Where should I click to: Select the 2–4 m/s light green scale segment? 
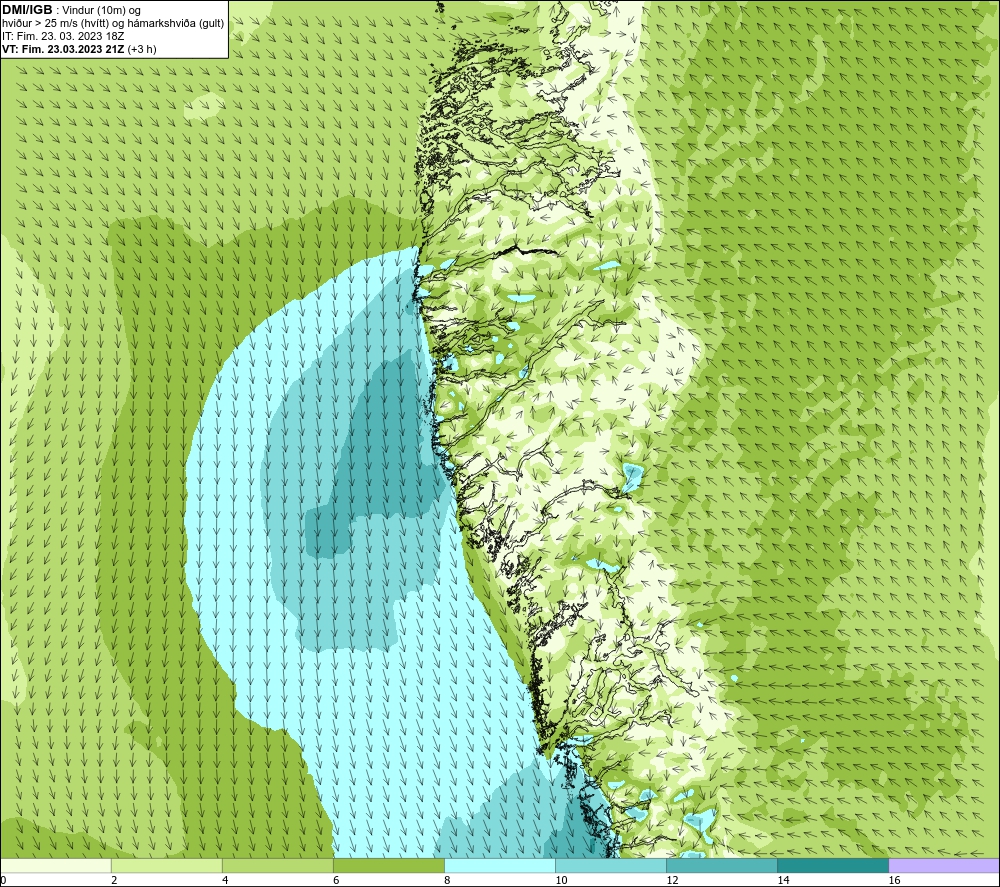166,865
